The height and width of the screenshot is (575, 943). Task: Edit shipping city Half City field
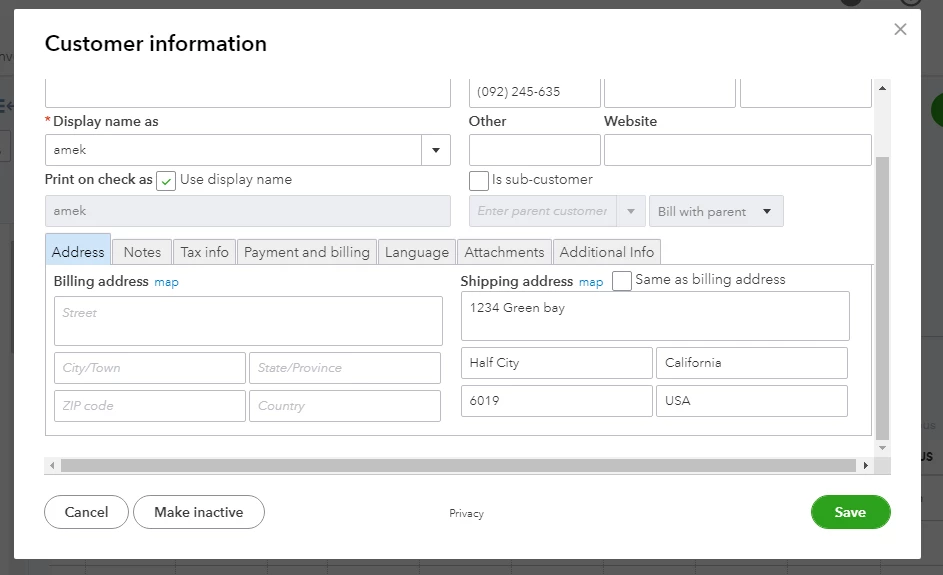[x=557, y=363]
